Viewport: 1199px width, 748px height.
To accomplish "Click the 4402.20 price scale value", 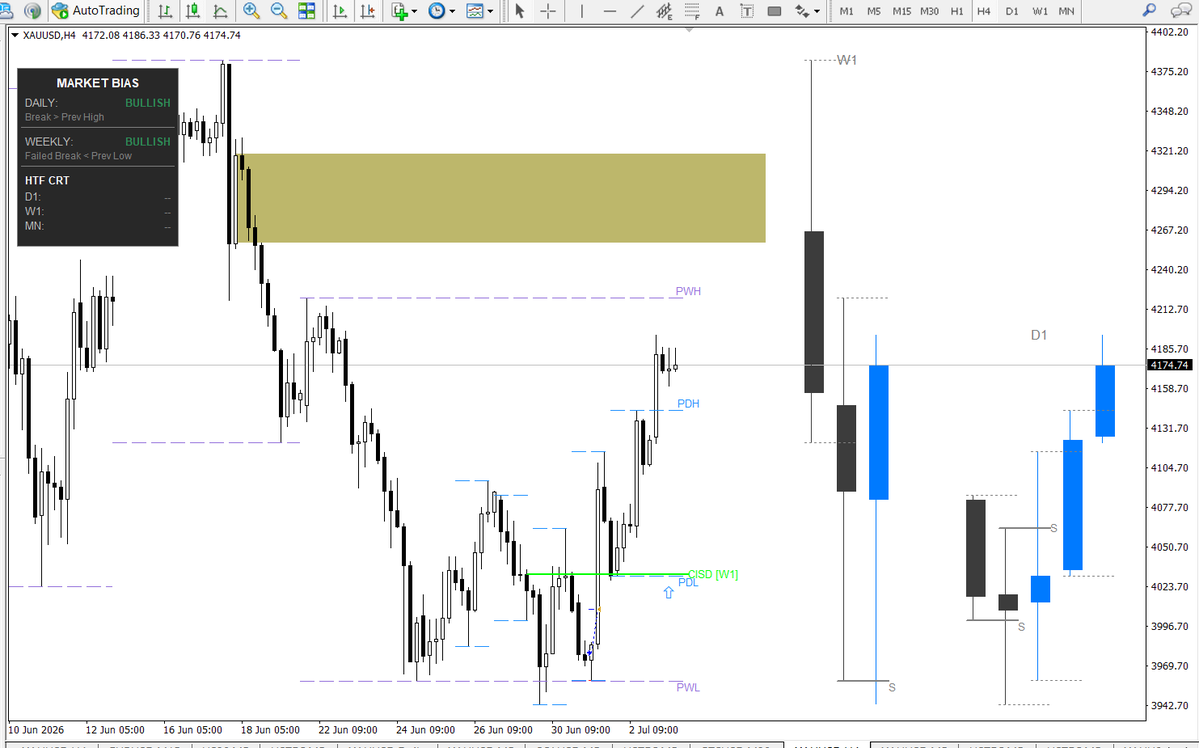I will click(1169, 32).
